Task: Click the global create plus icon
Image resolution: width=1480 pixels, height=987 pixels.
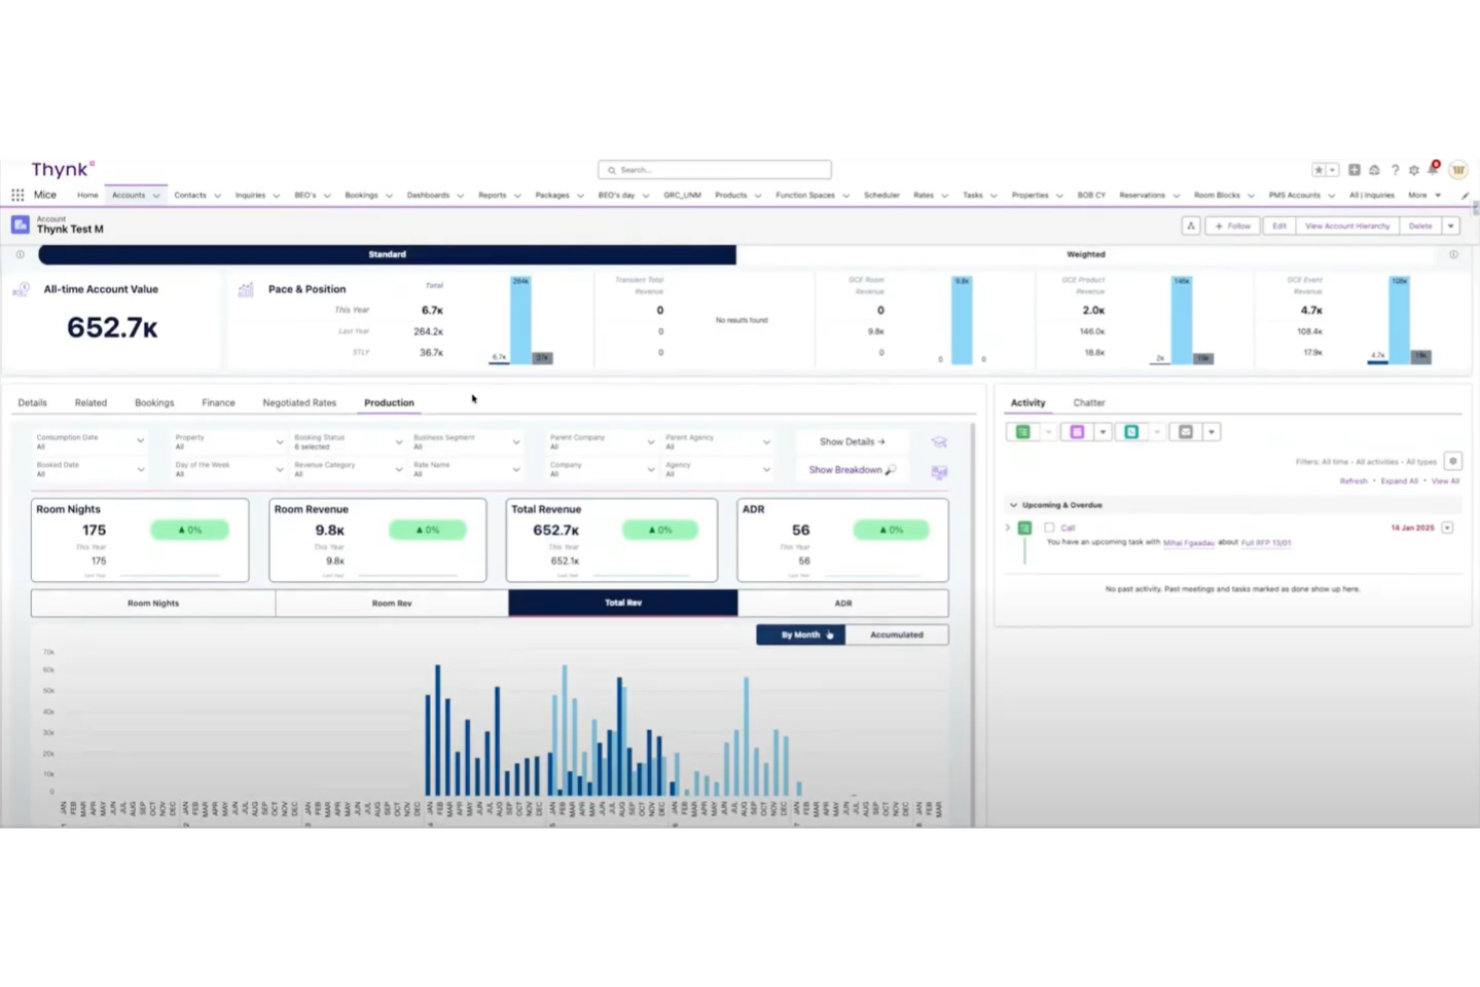Action: coord(1354,170)
